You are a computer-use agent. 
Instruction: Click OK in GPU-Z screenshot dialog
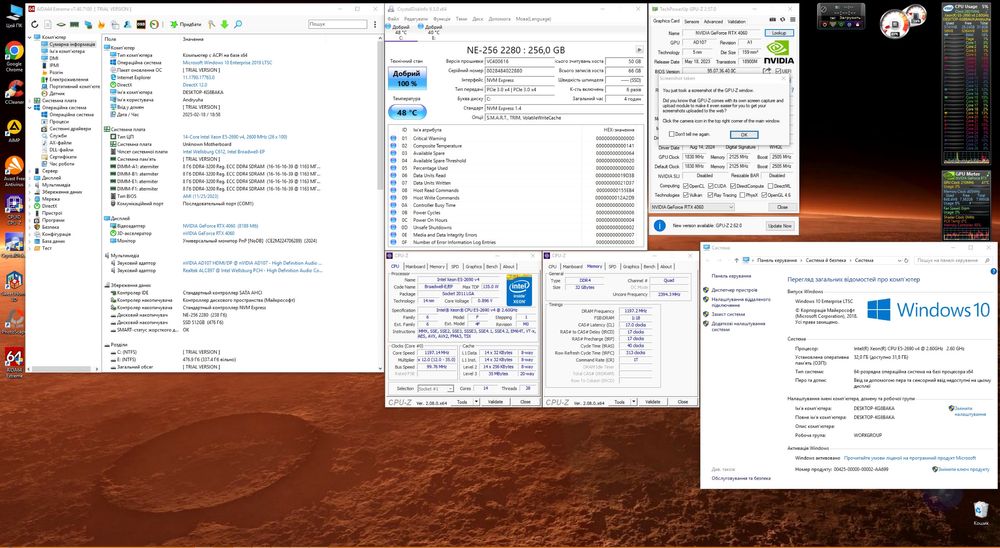[744, 135]
